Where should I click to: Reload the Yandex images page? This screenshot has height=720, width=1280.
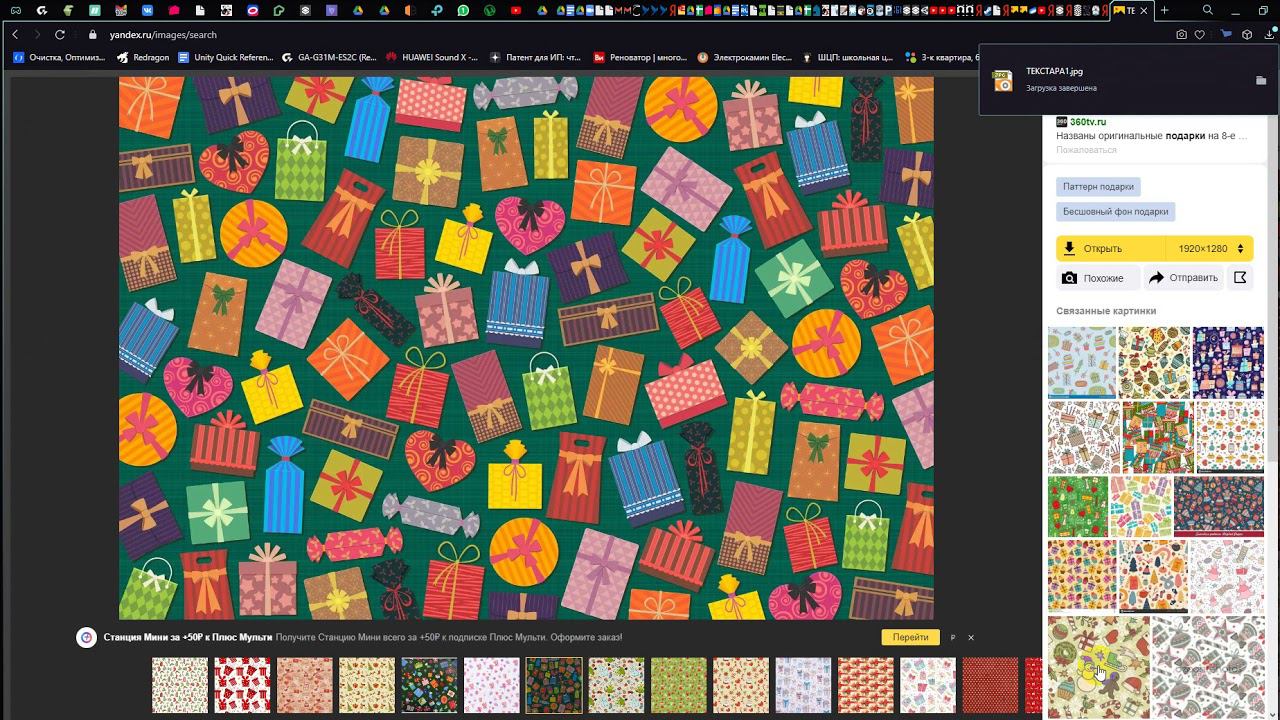pyautogui.click(x=60, y=34)
